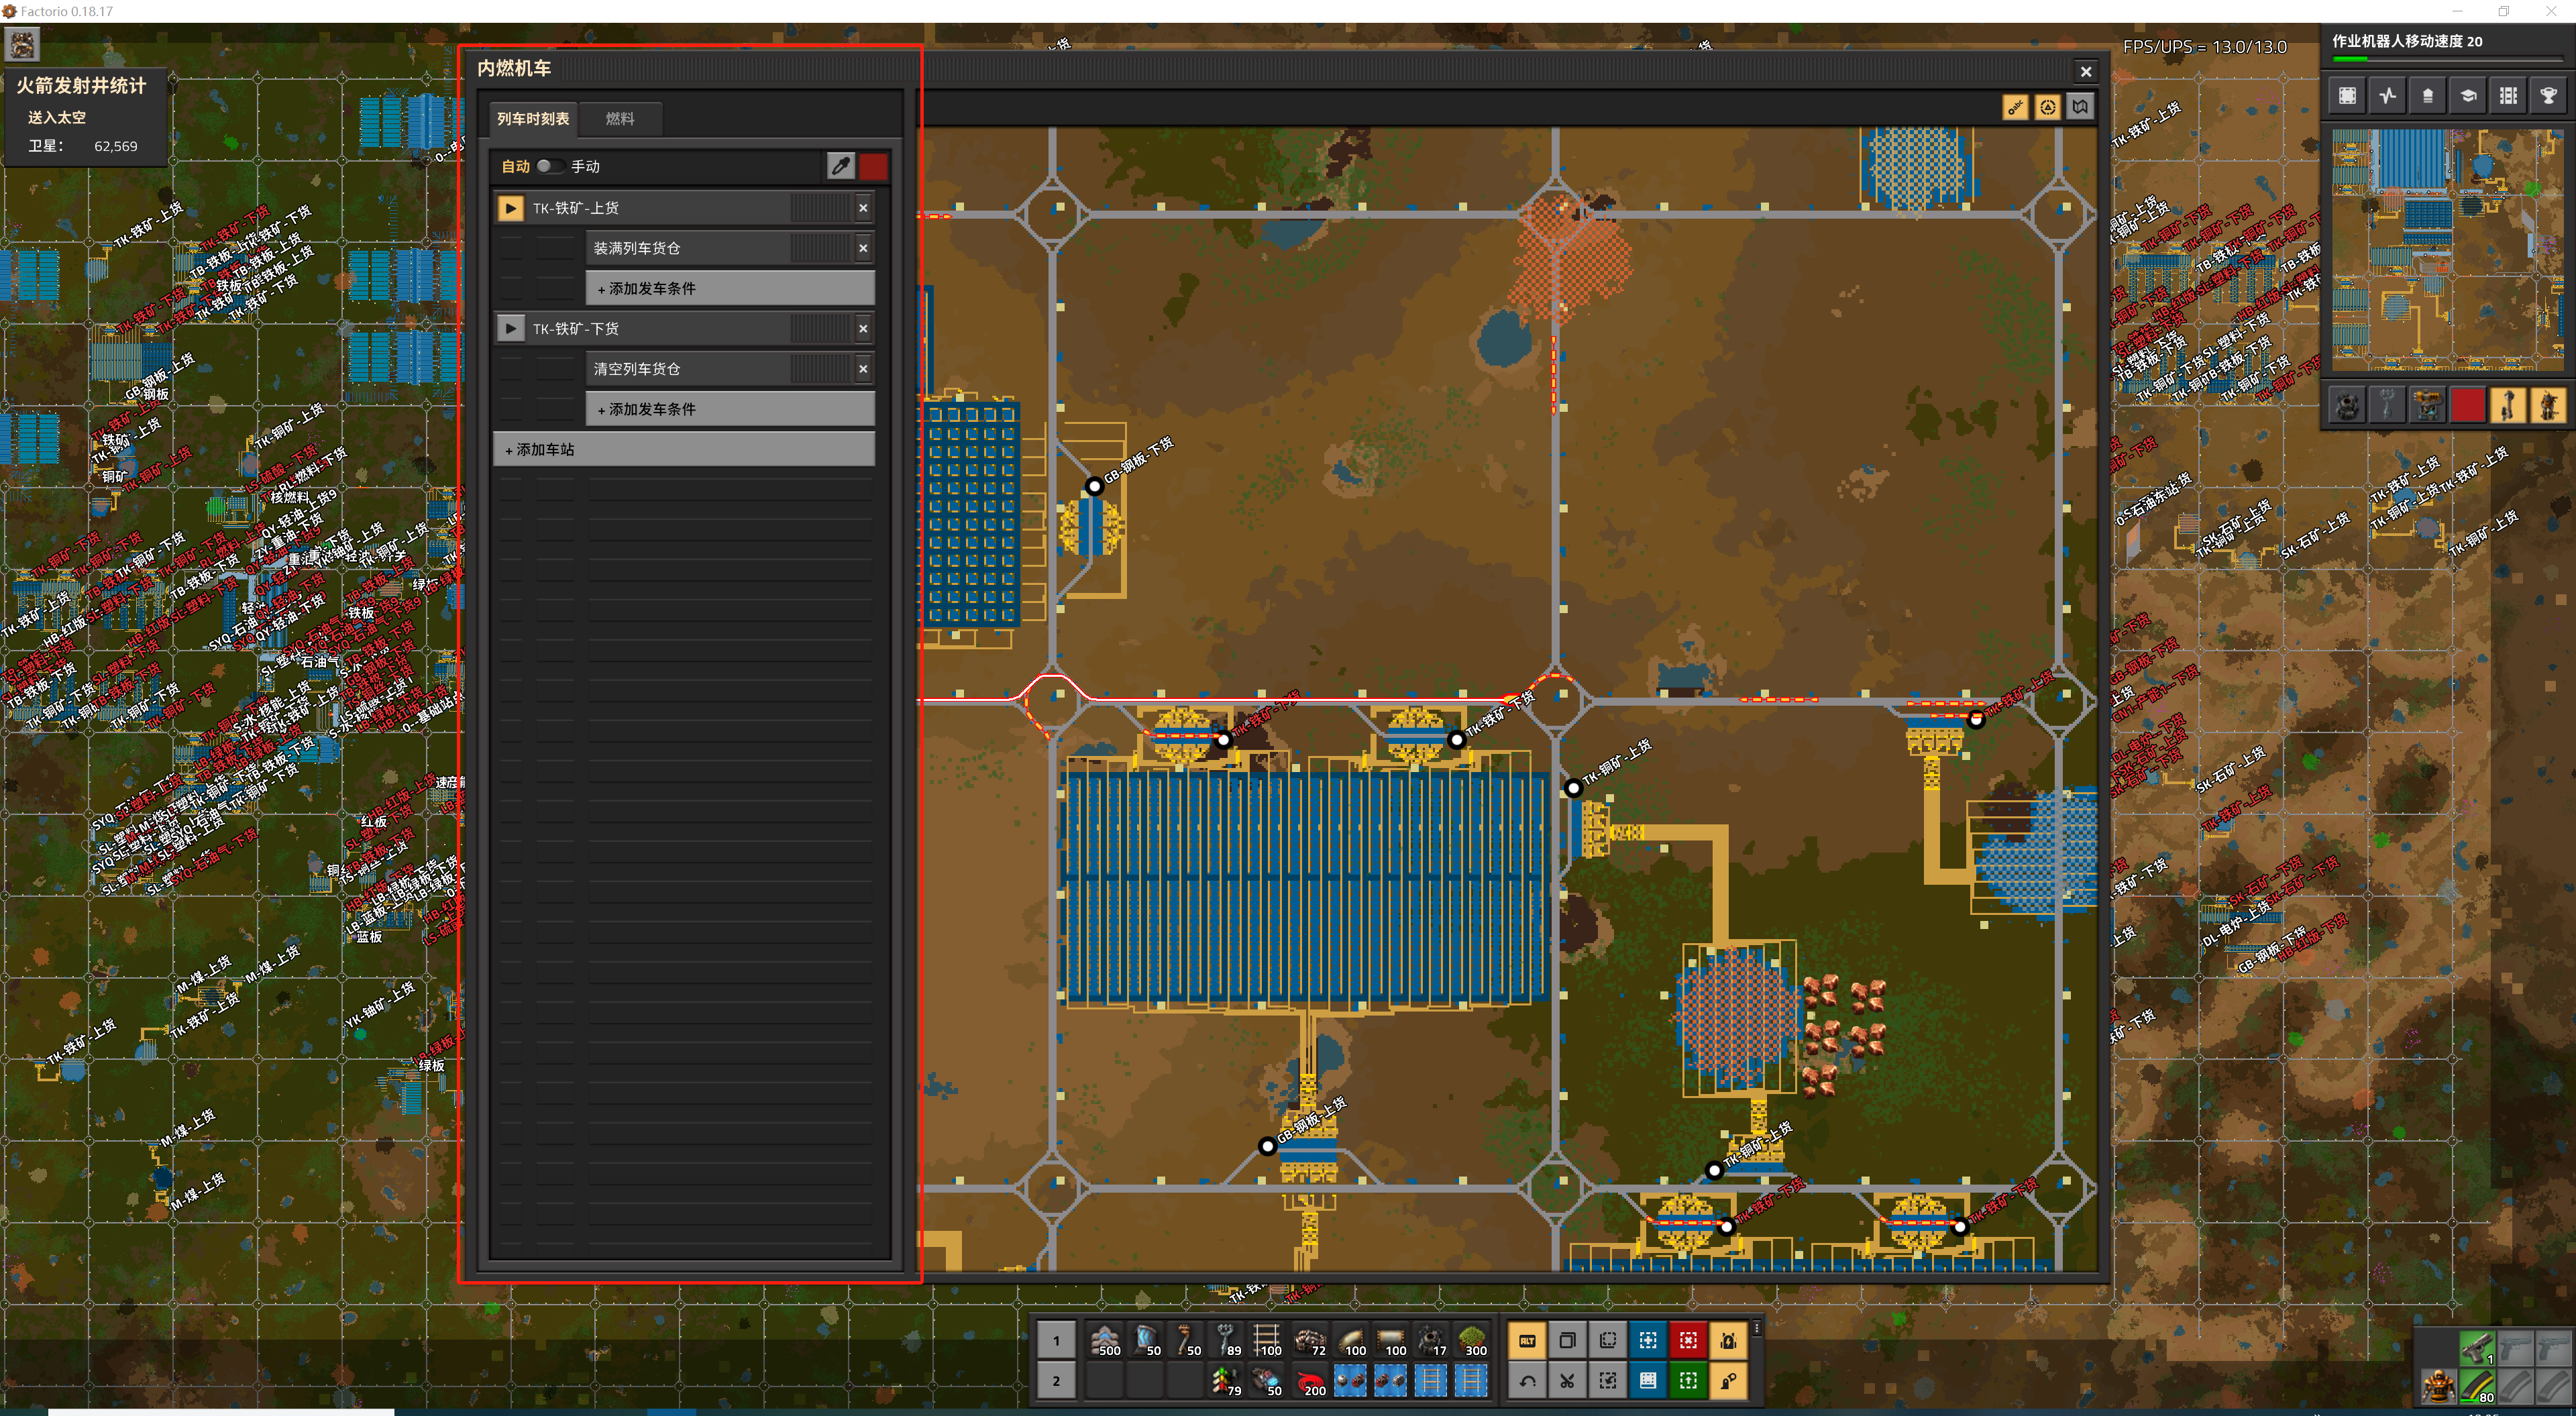Open the production statistics icon
Image resolution: width=2576 pixels, height=1416 pixels.
(x=2387, y=96)
